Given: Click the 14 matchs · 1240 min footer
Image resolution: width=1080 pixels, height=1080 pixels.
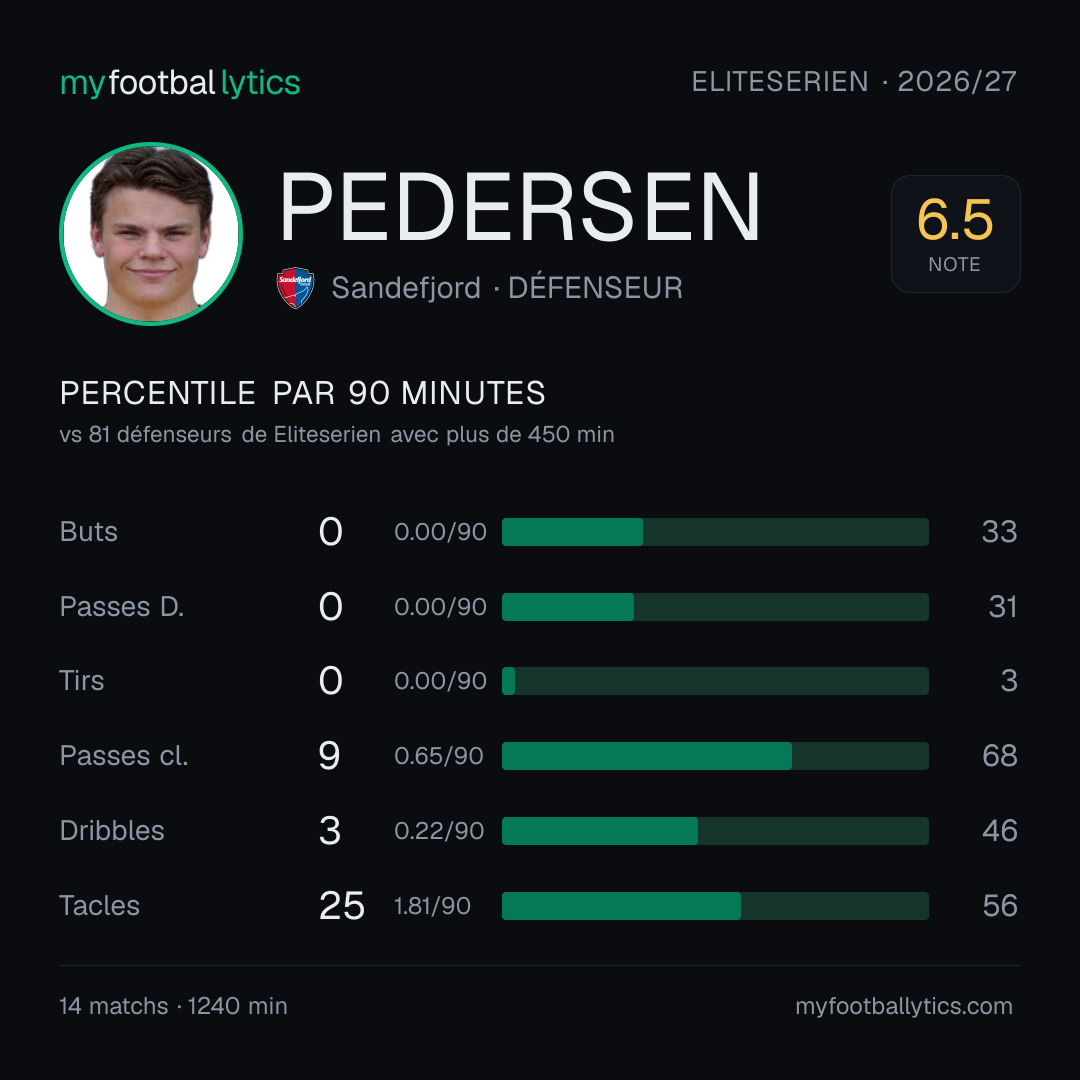Looking at the screenshot, I should tap(174, 1006).
